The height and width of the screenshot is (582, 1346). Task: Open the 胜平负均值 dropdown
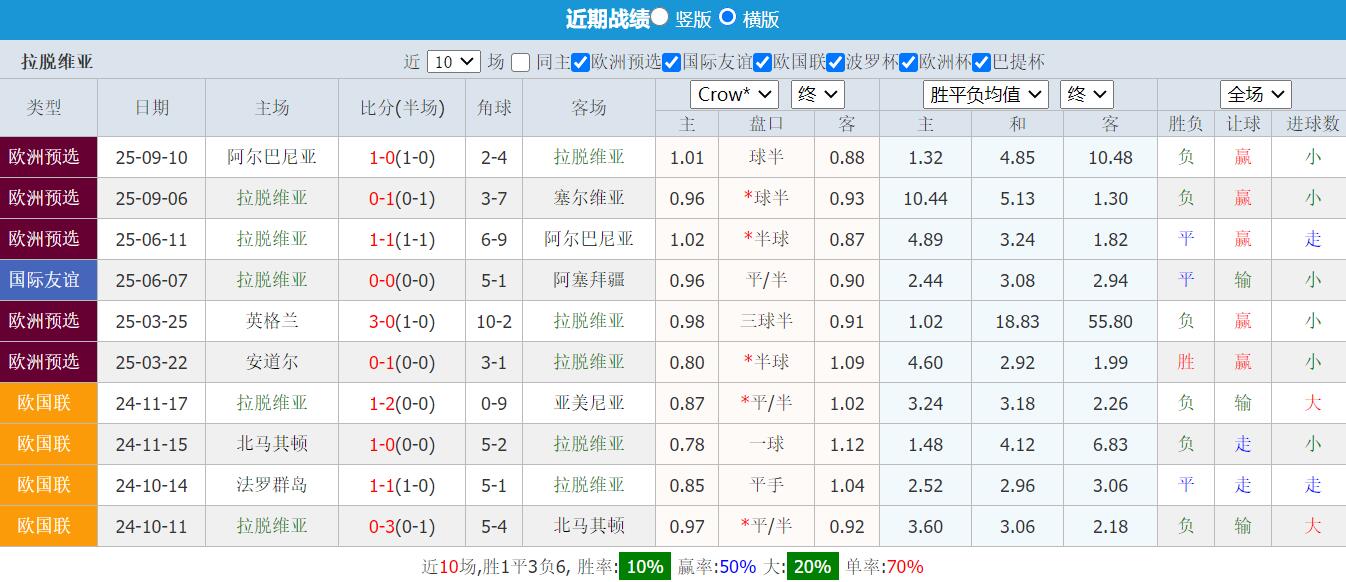[x=985, y=94]
